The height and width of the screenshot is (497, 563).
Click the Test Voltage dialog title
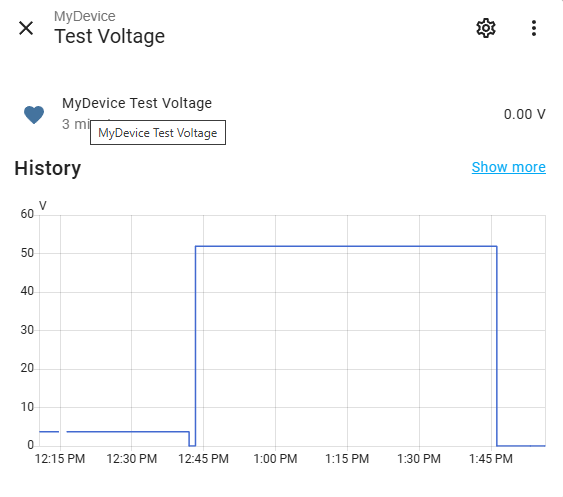[110, 36]
